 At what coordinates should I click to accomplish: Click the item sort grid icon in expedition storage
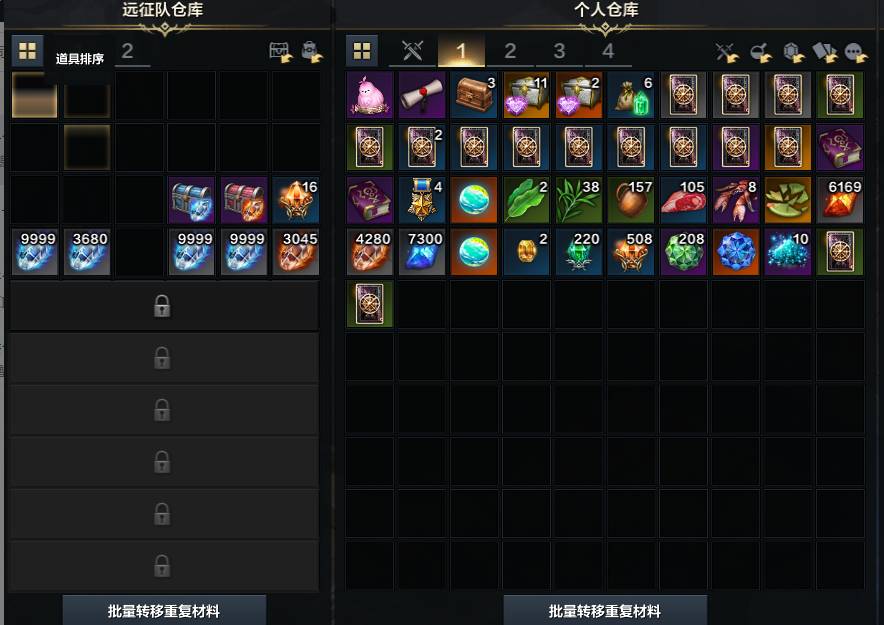coord(27,51)
